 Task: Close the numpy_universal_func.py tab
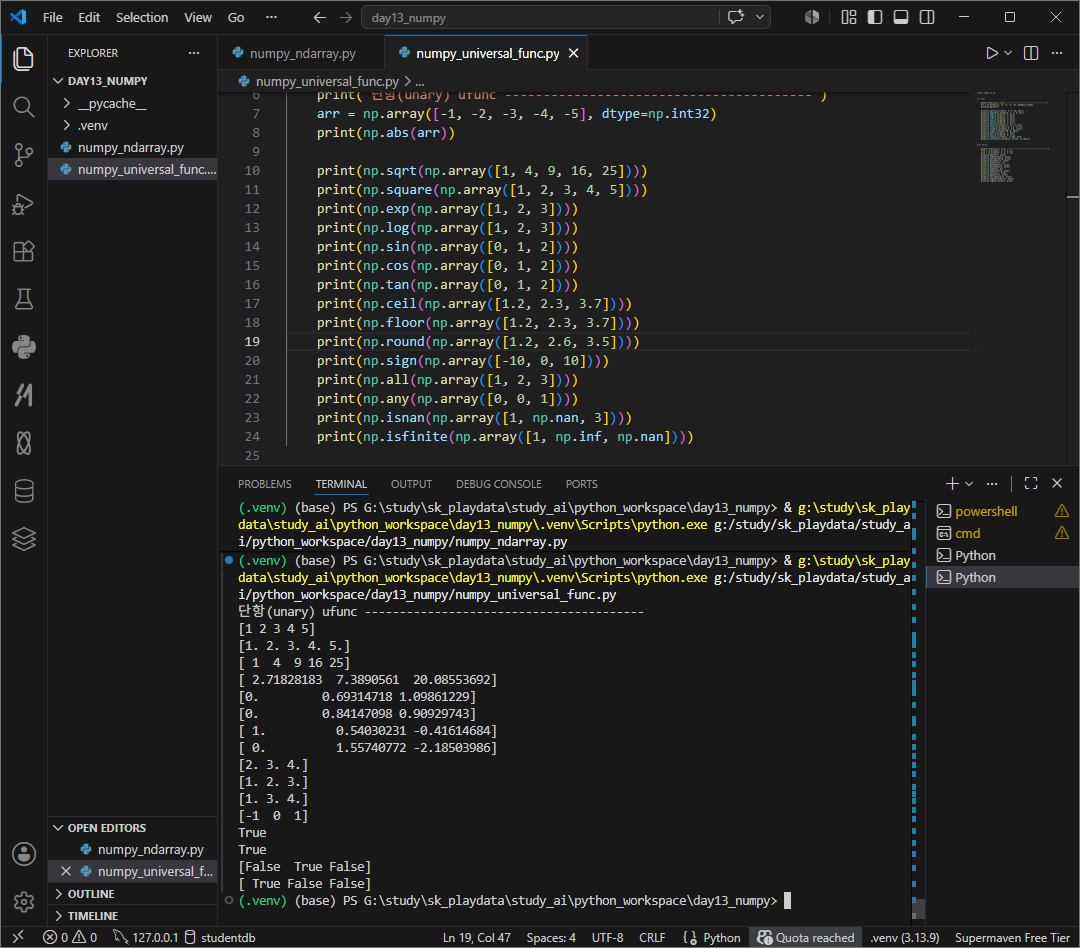point(573,53)
